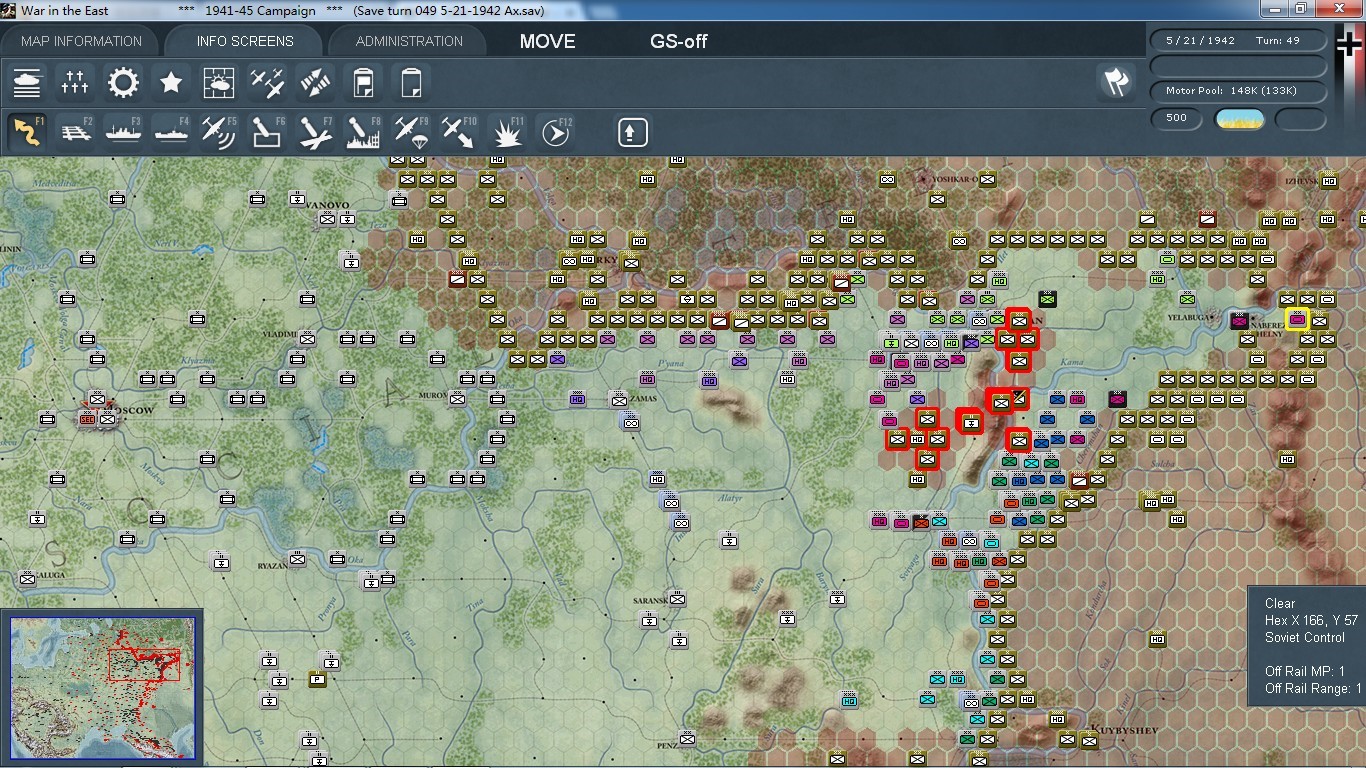Click the crossed satellites-with-arrows icon
Image resolution: width=1366 pixels, height=768 pixels.
(315, 82)
